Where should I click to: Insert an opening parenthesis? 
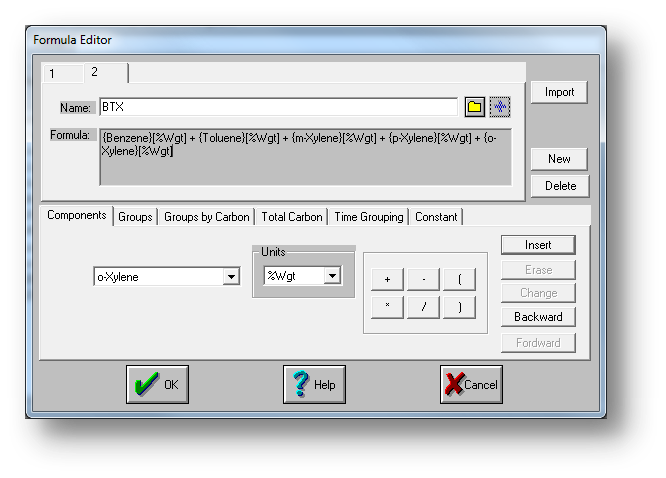459,280
